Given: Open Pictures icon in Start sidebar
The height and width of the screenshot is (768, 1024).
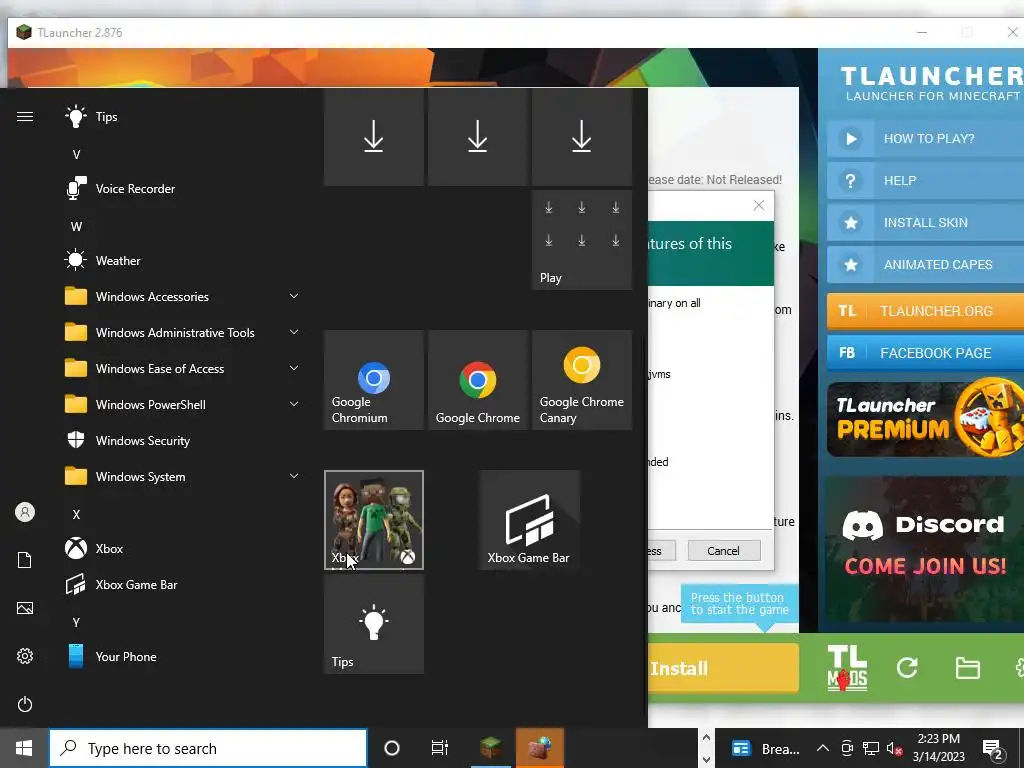Looking at the screenshot, I should [x=25, y=608].
